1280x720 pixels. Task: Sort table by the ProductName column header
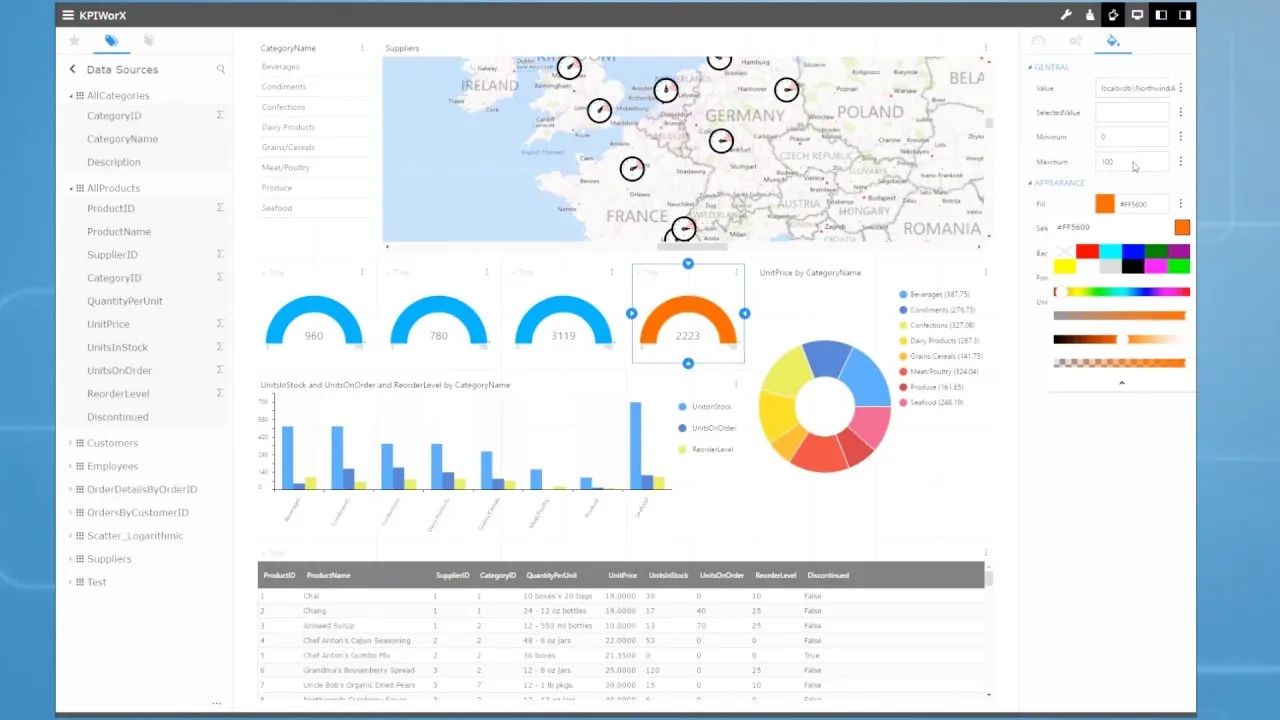click(328, 575)
